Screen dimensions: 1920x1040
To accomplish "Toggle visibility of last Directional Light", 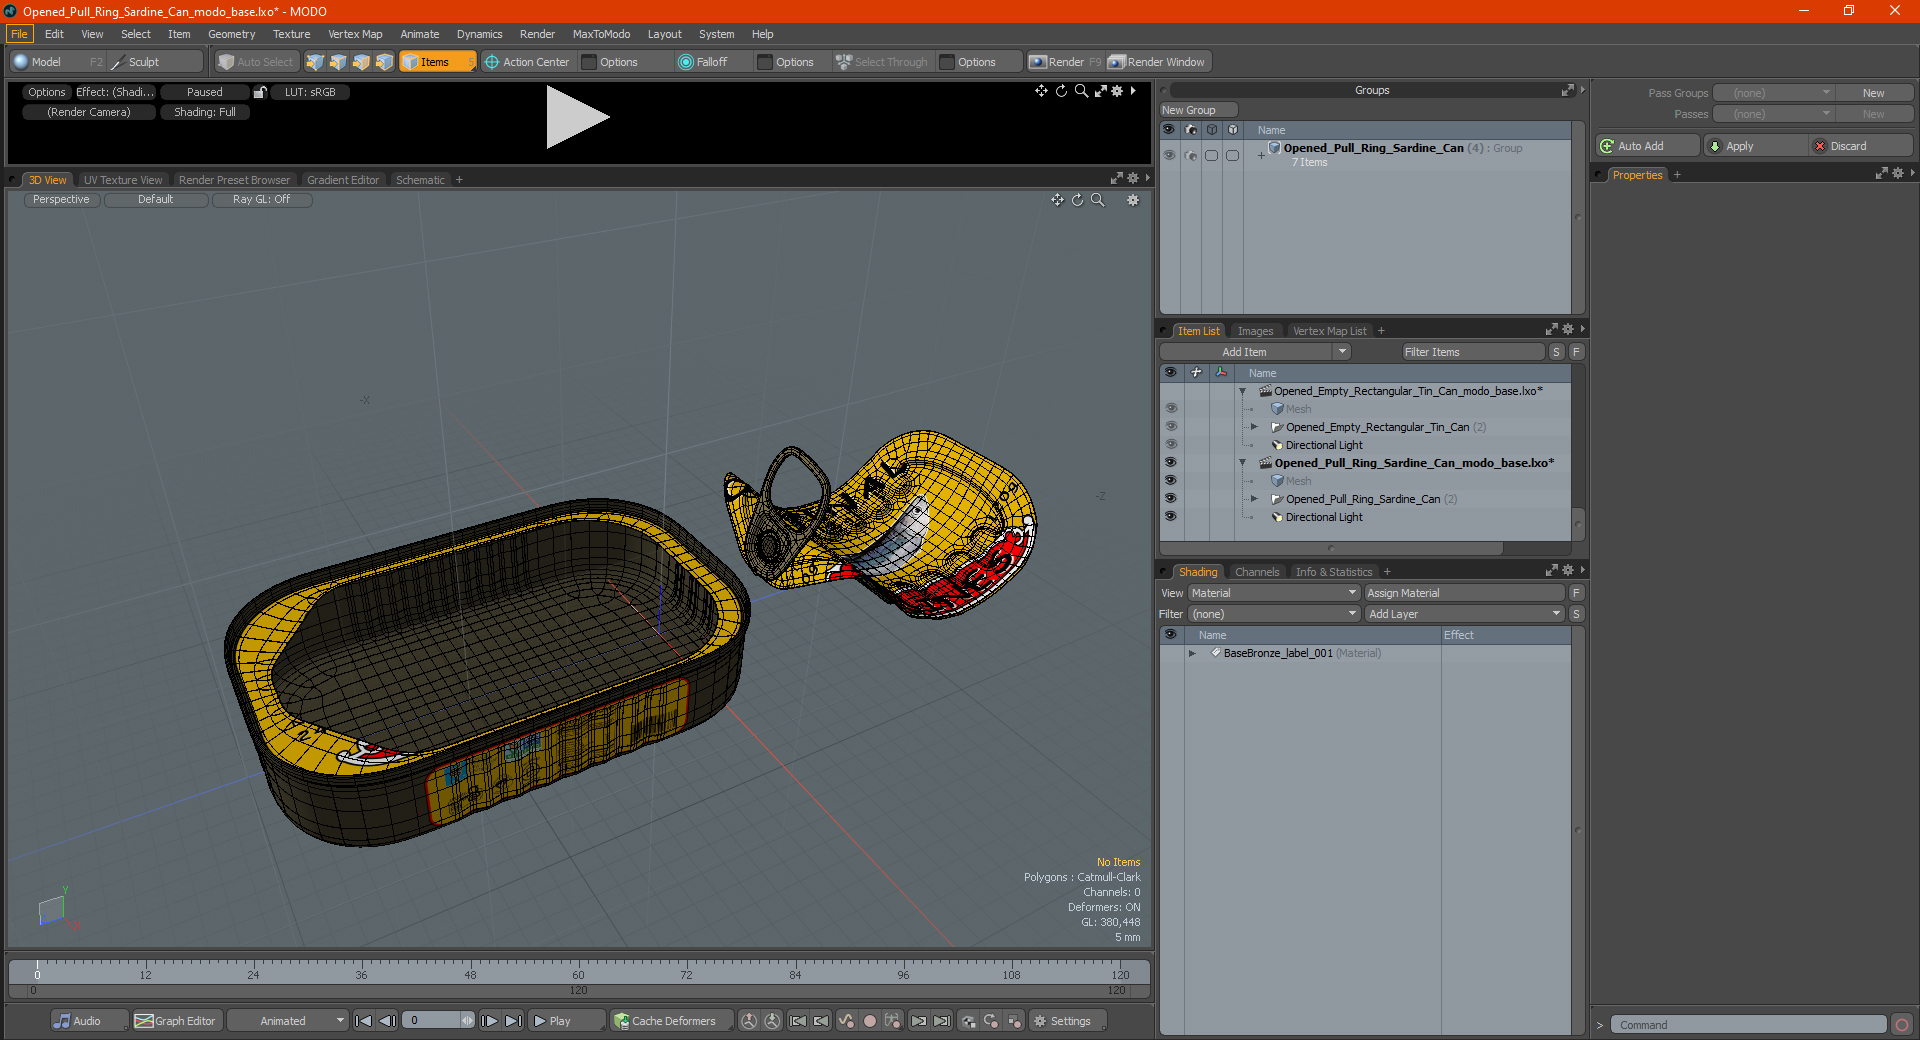I will click(x=1171, y=517).
